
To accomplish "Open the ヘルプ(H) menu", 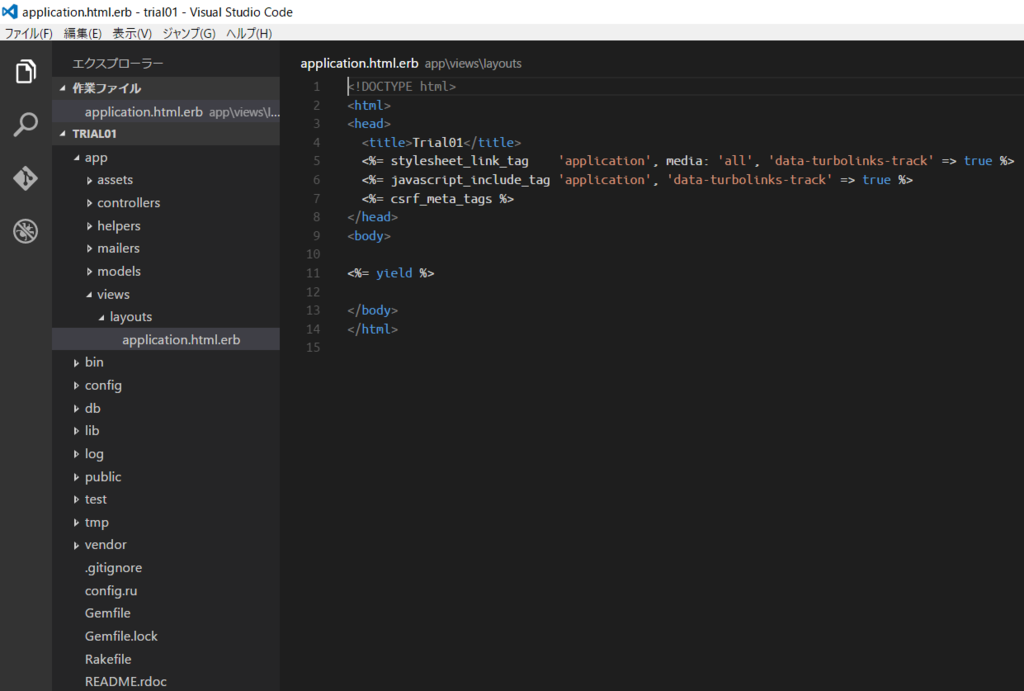I will (249, 33).
